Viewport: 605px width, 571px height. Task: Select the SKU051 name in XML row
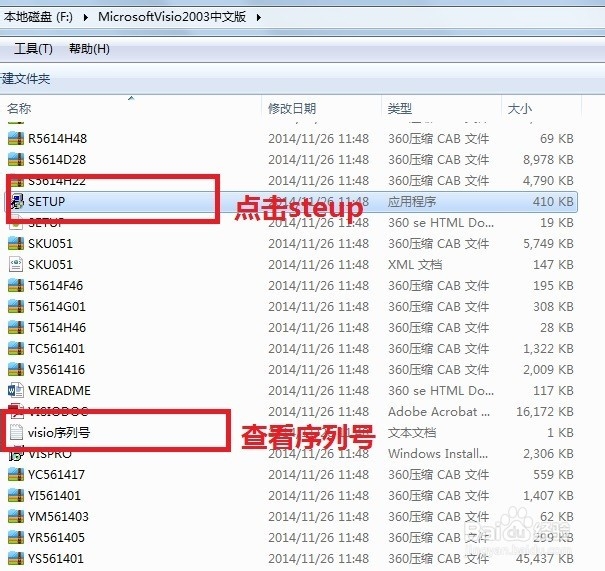[x=50, y=264]
